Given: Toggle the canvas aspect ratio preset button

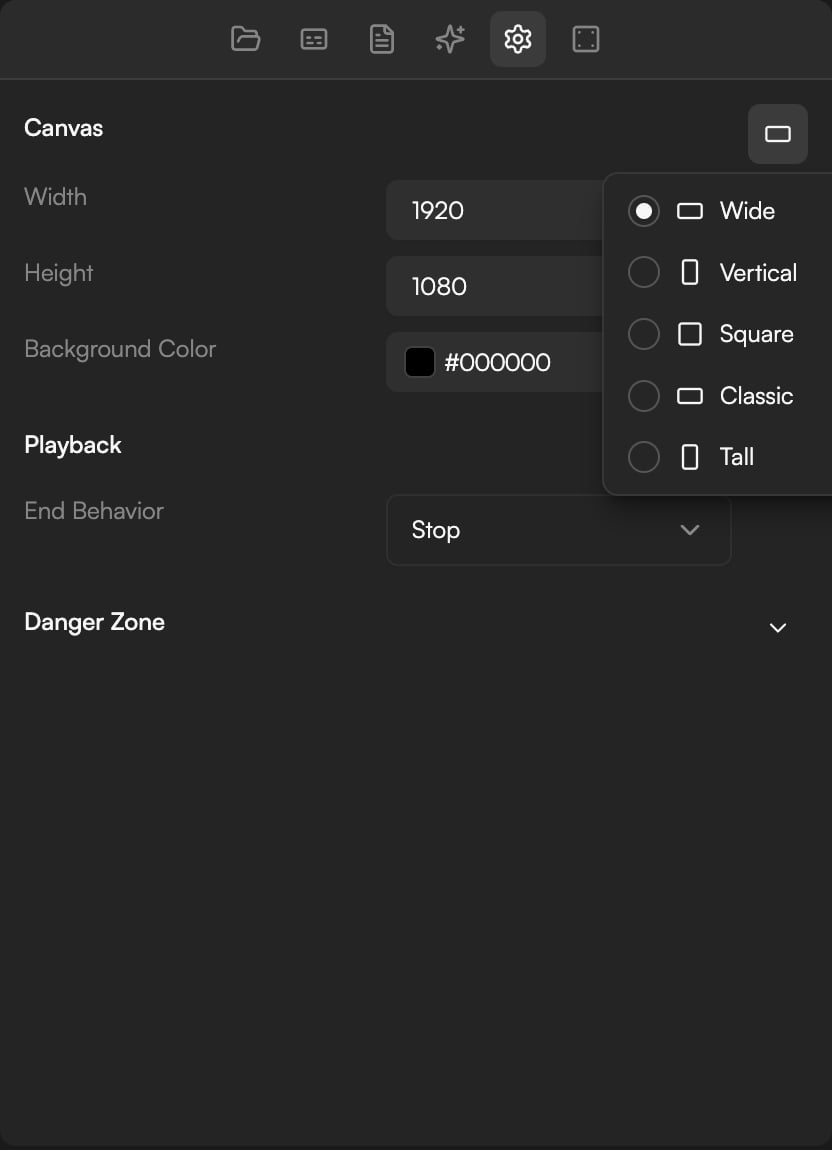Looking at the screenshot, I should click(x=778, y=133).
